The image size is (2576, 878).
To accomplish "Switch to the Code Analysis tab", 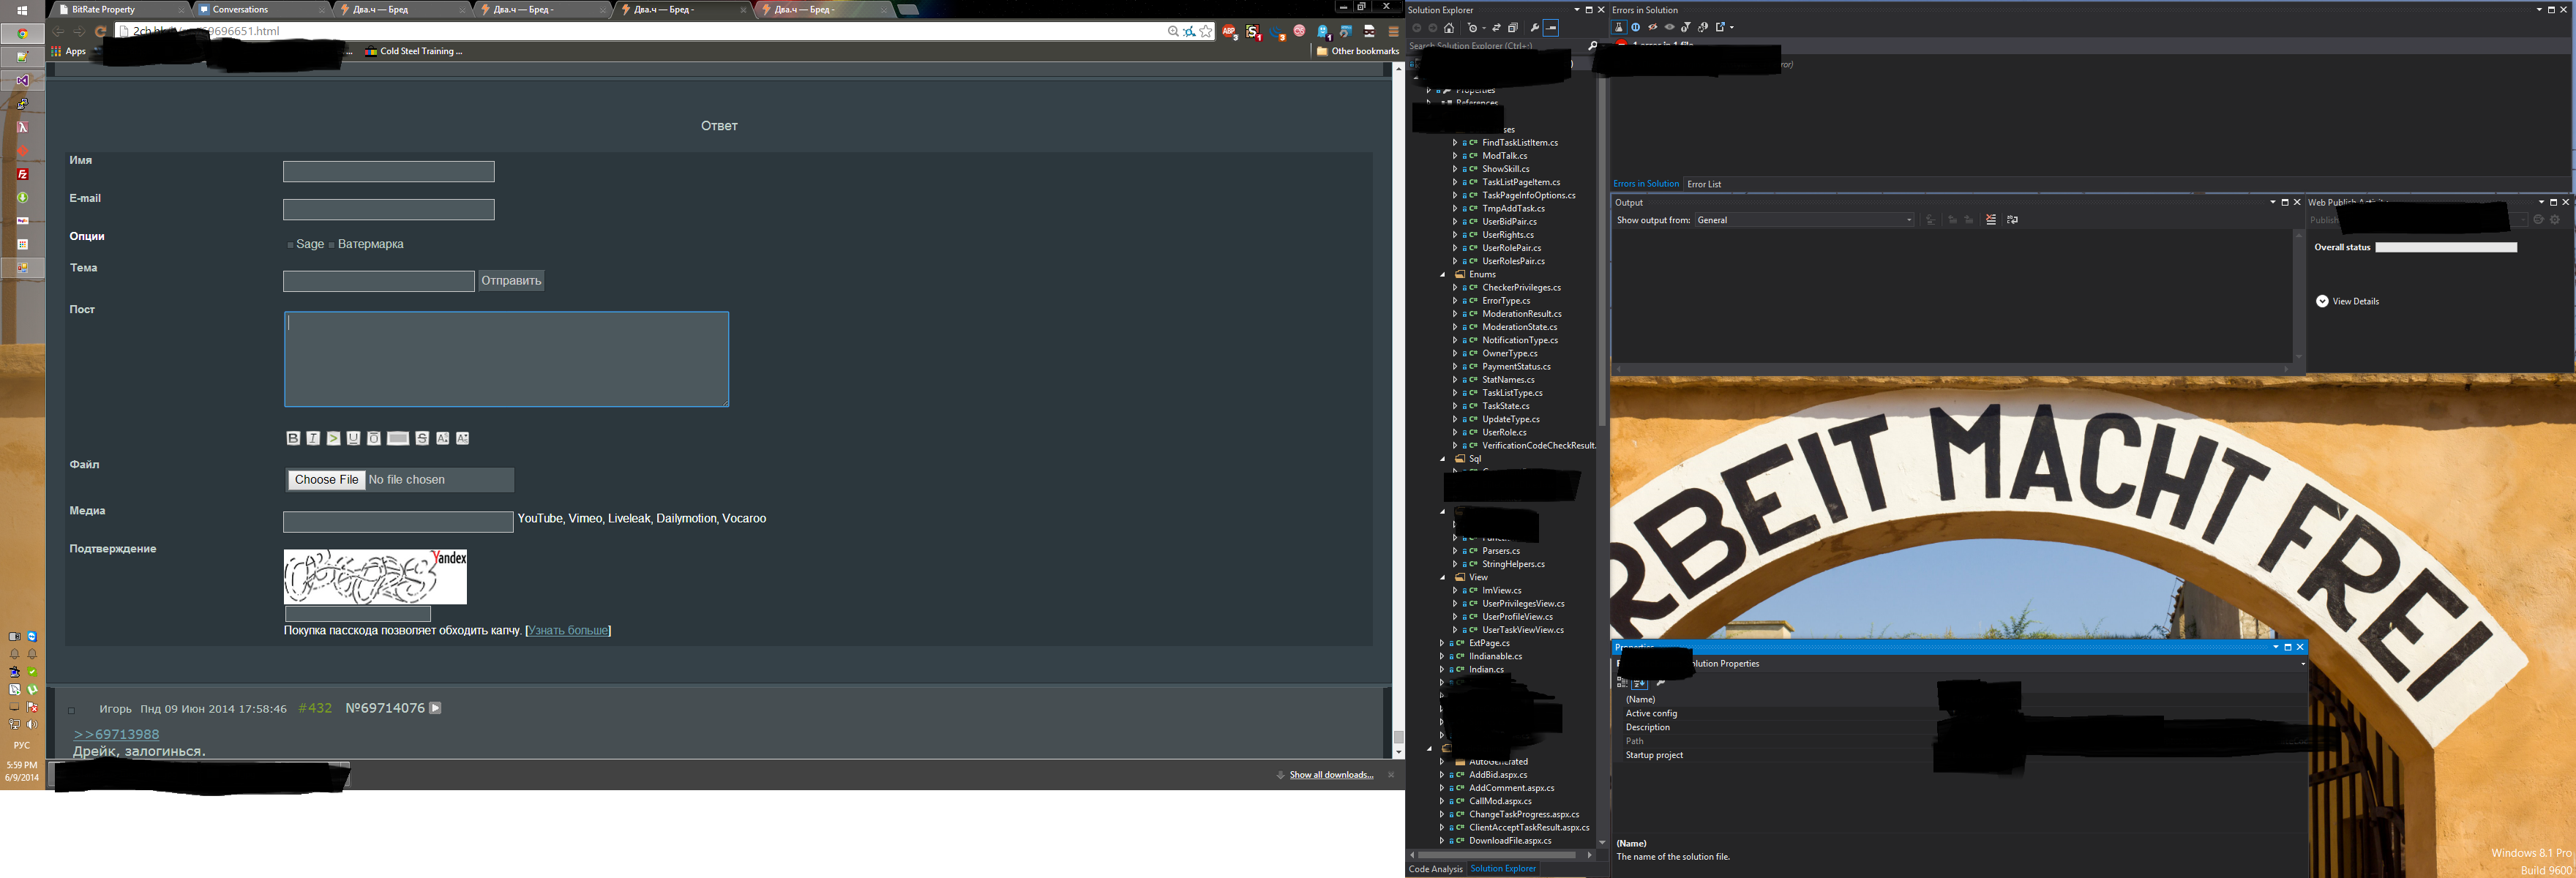I will (1435, 869).
